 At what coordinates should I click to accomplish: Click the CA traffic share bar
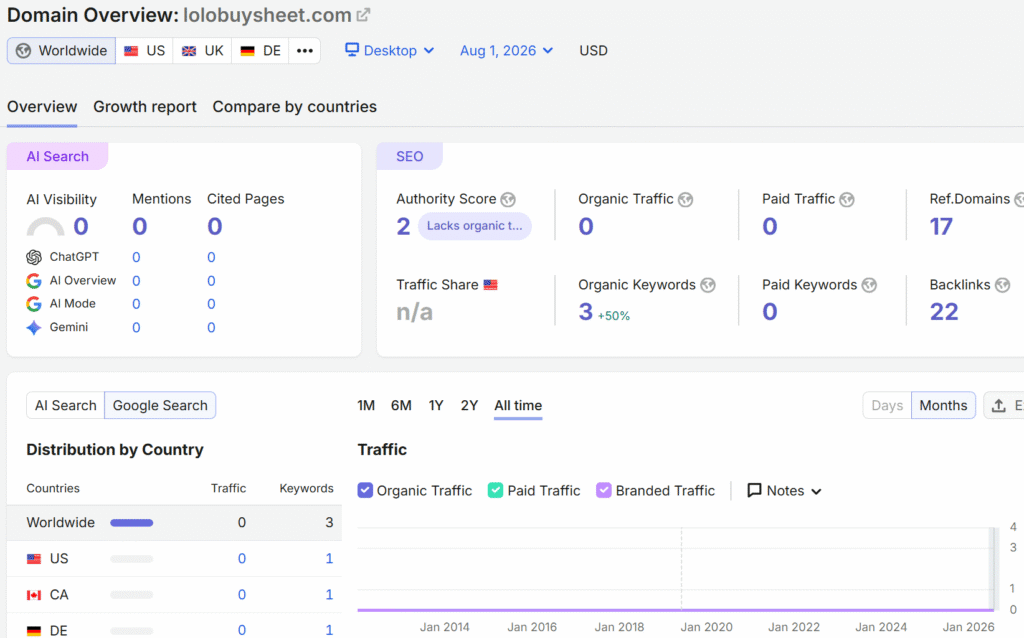click(131, 595)
